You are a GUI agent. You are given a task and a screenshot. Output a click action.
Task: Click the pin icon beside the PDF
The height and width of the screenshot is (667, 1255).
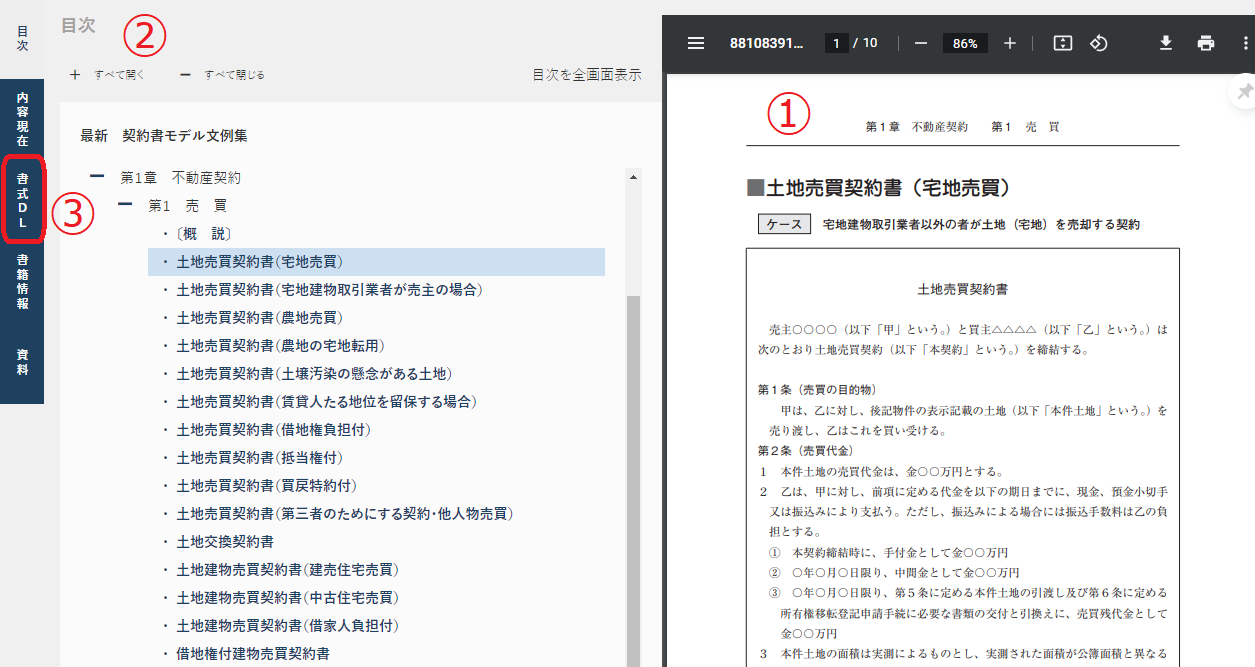click(1244, 92)
